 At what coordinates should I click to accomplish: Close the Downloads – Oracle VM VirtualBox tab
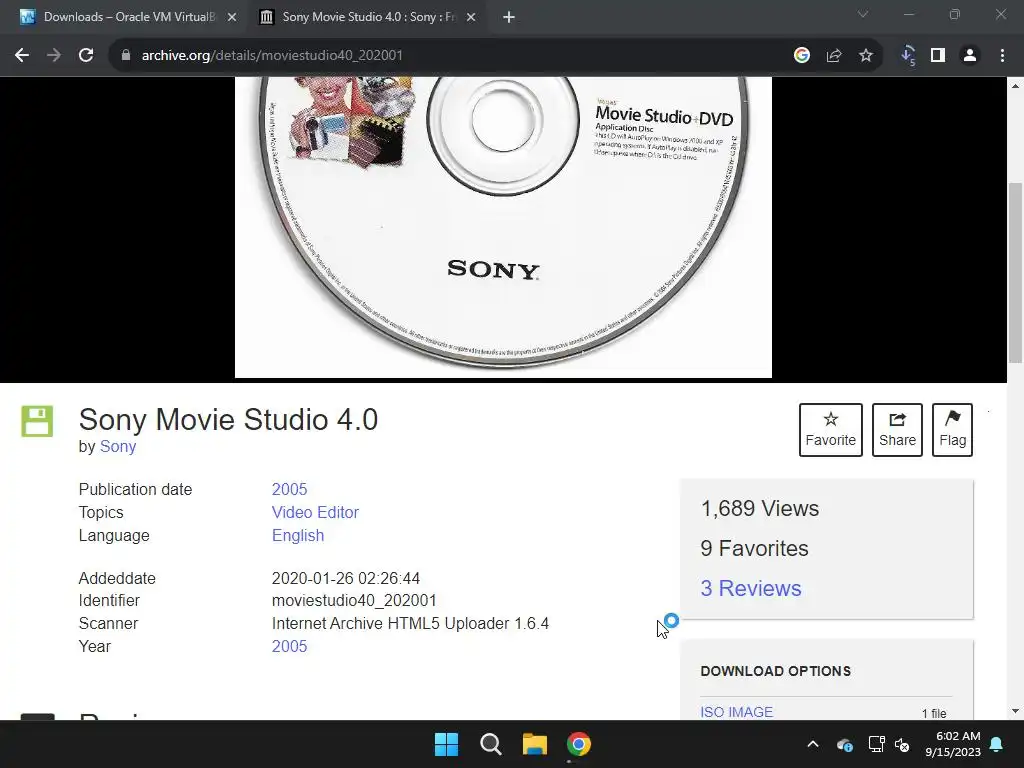(x=232, y=17)
